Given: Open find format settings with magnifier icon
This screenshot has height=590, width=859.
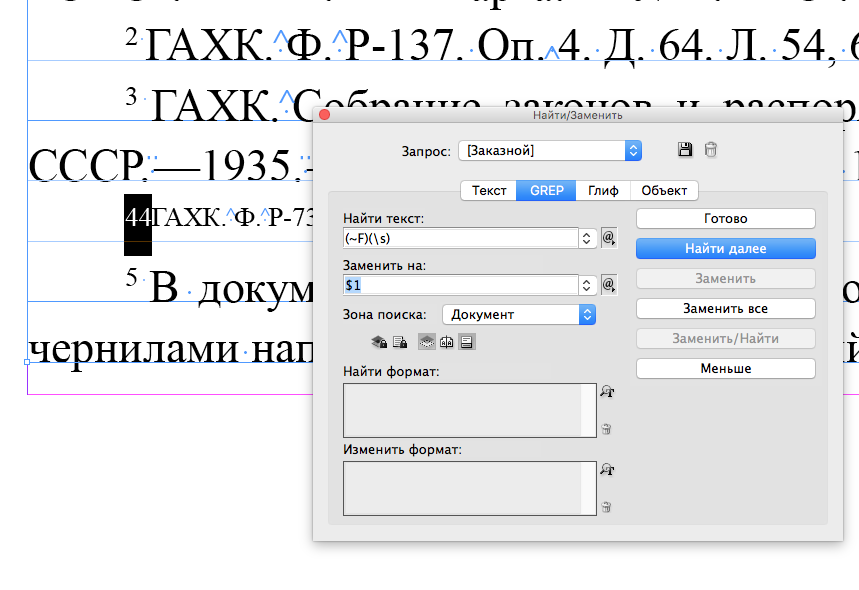Looking at the screenshot, I should [x=606, y=390].
